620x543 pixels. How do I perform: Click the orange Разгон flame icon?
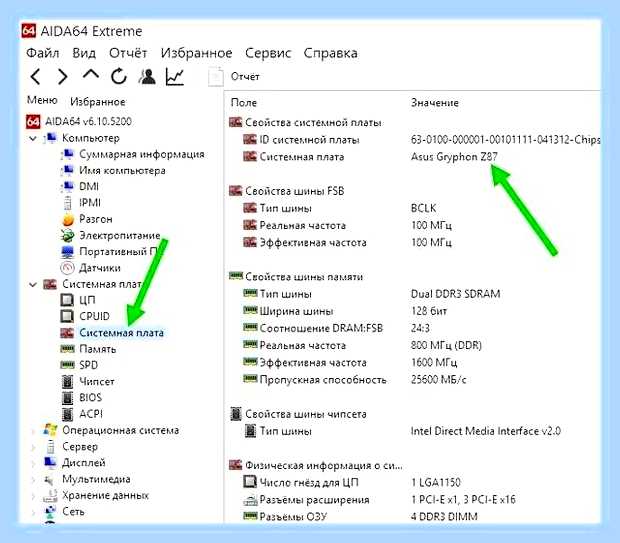(x=68, y=219)
